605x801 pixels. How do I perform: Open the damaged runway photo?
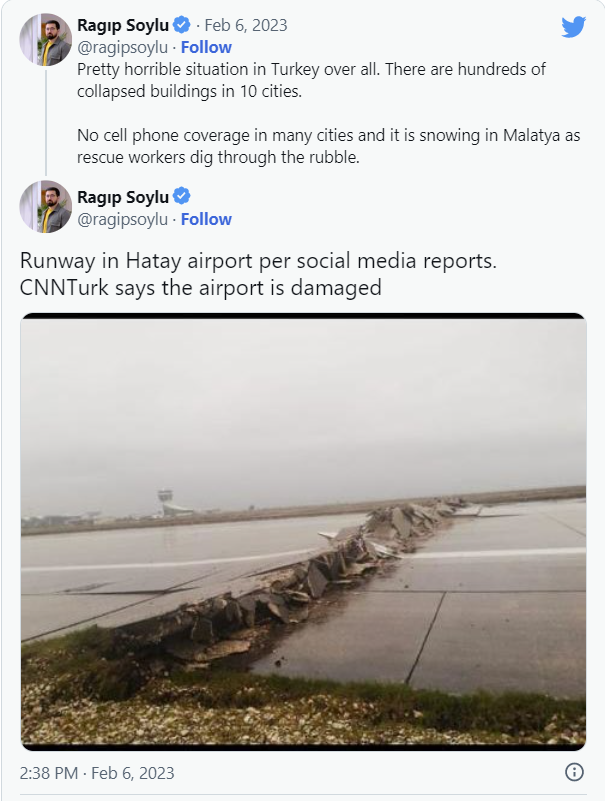tap(303, 530)
